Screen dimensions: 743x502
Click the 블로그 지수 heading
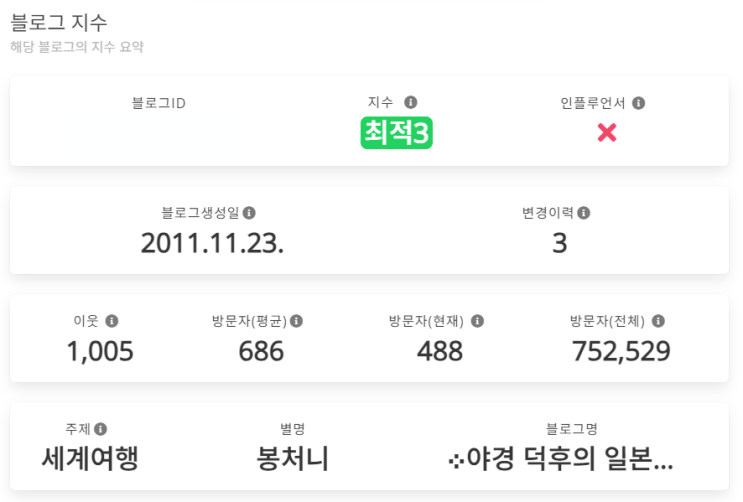(x=59, y=21)
